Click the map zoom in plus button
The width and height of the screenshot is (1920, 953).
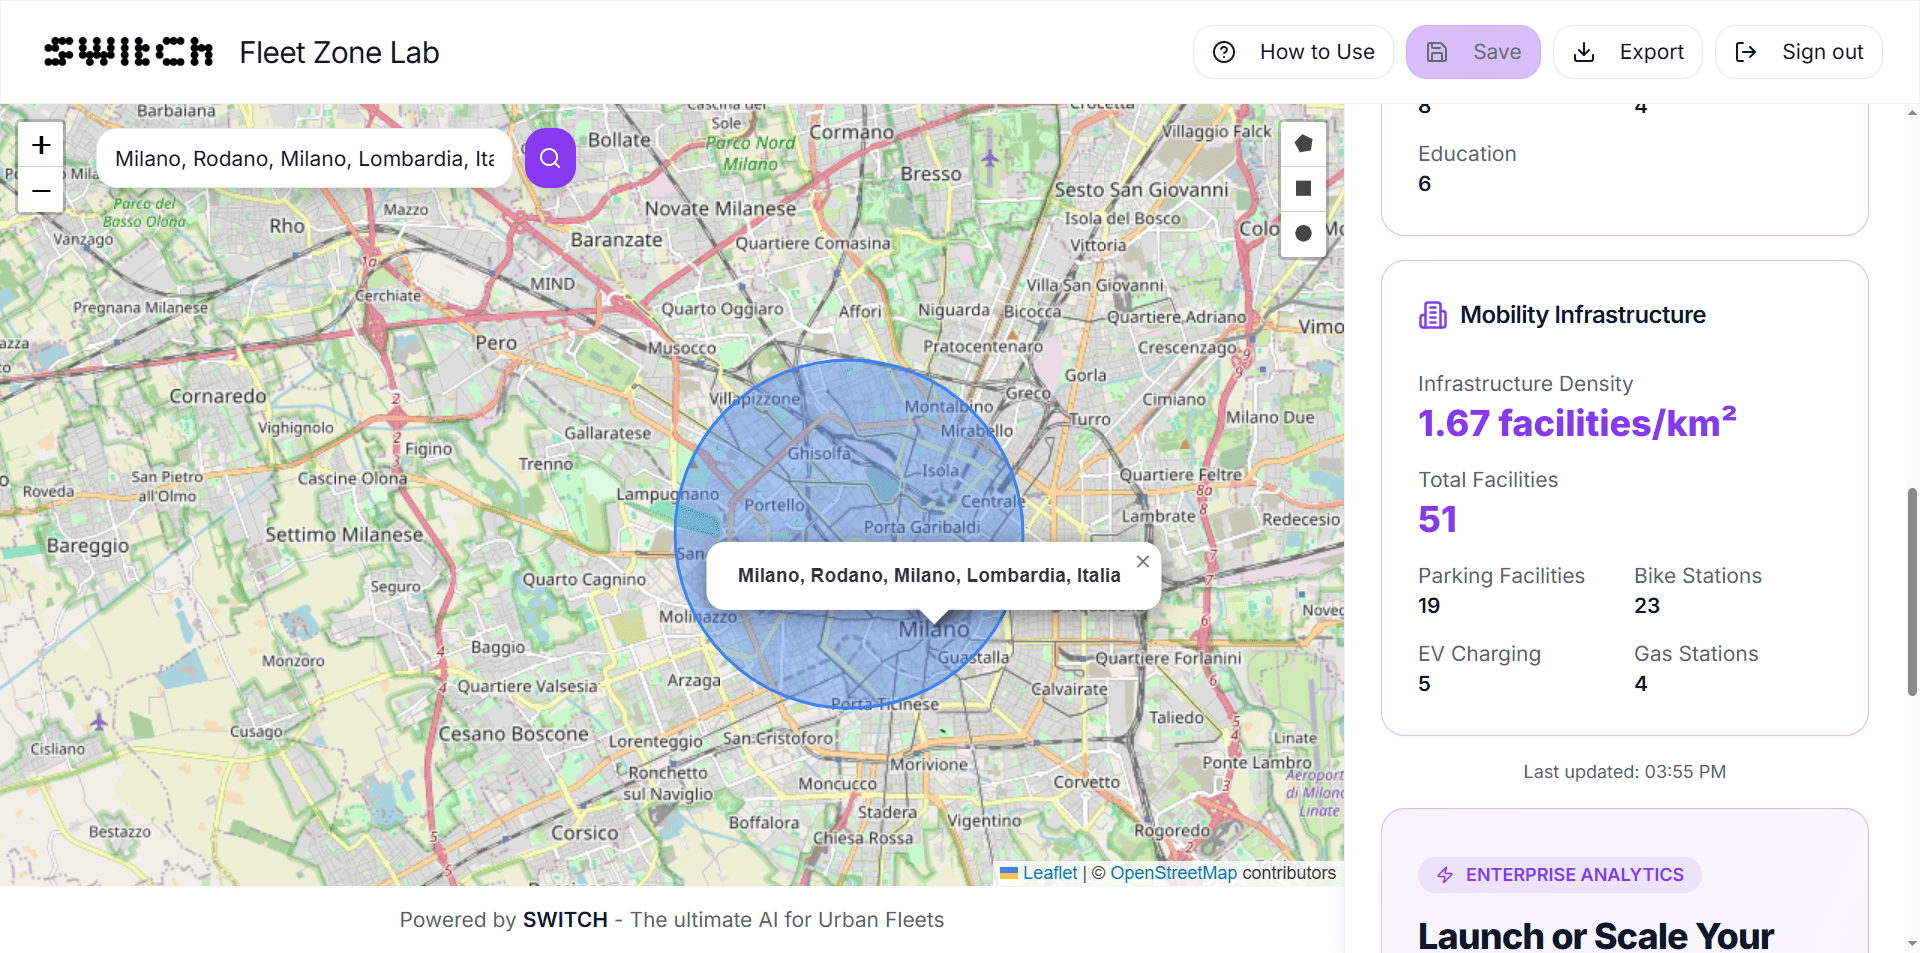41,145
